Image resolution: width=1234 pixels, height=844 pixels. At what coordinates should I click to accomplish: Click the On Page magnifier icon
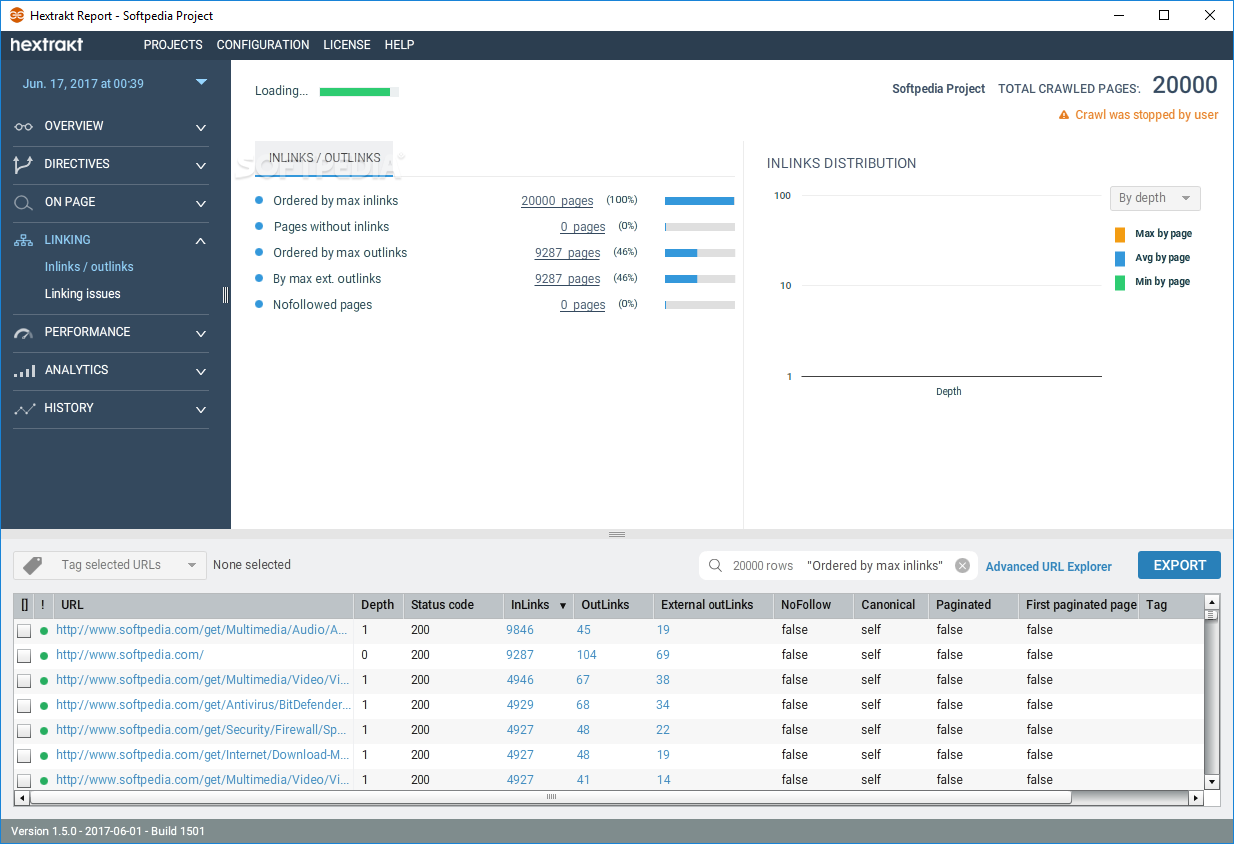24,203
